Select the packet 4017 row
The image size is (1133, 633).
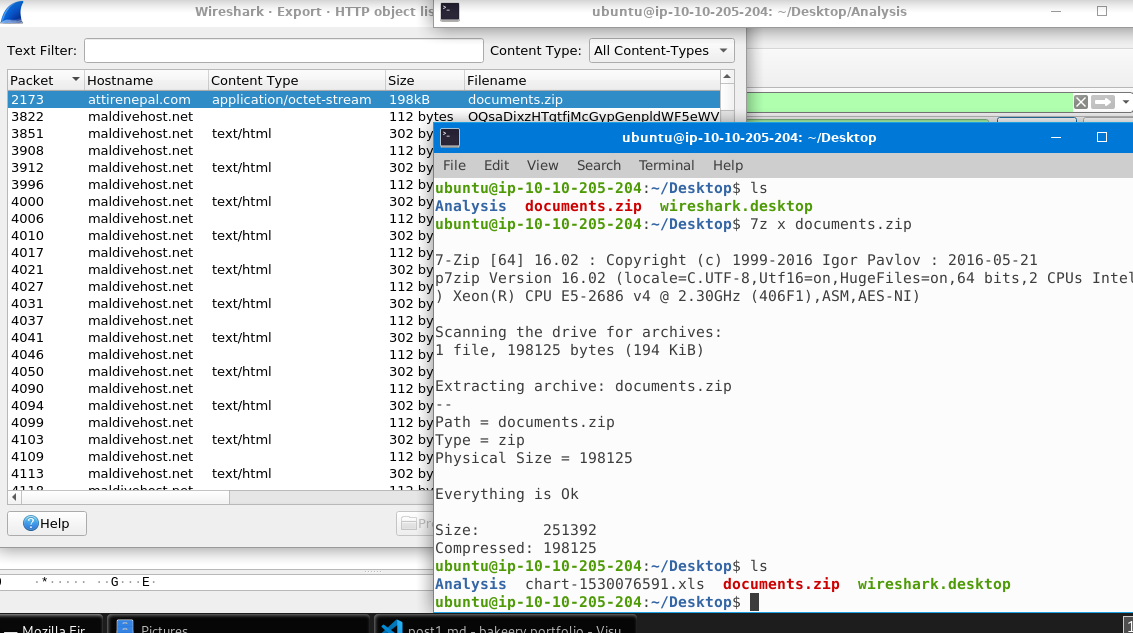220,252
